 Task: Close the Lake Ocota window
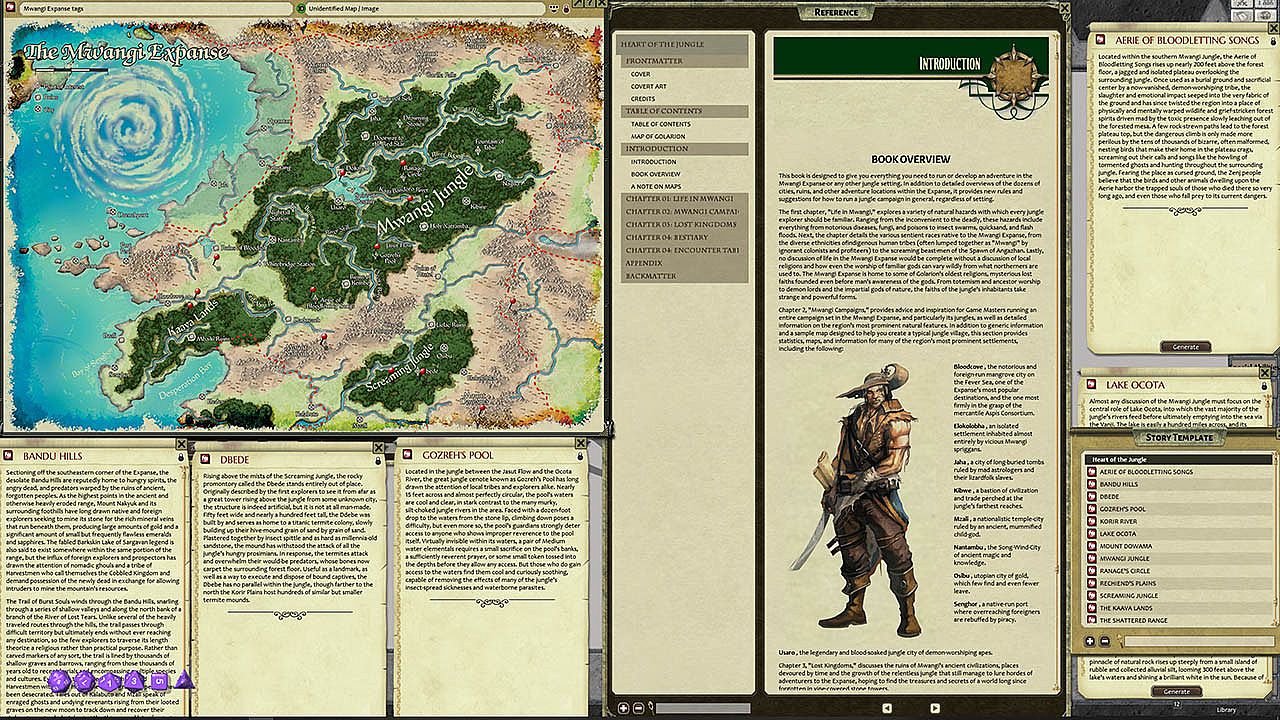[1263, 375]
